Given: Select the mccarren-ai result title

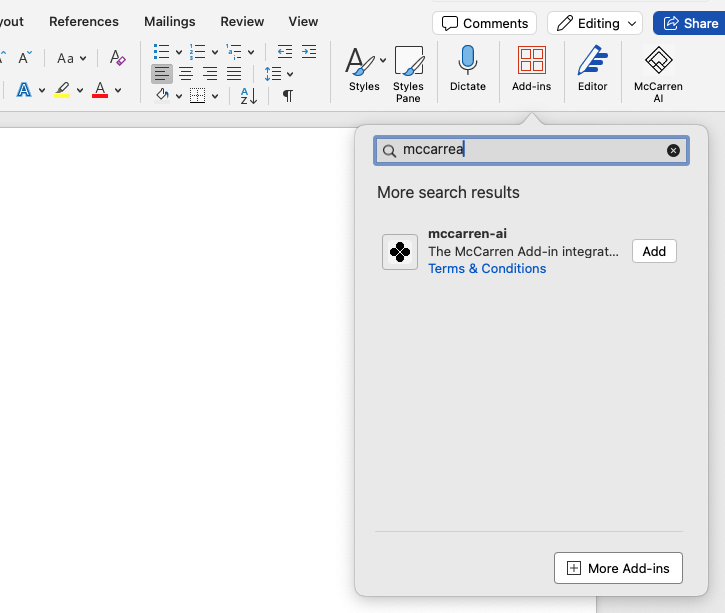Looking at the screenshot, I should [467, 233].
